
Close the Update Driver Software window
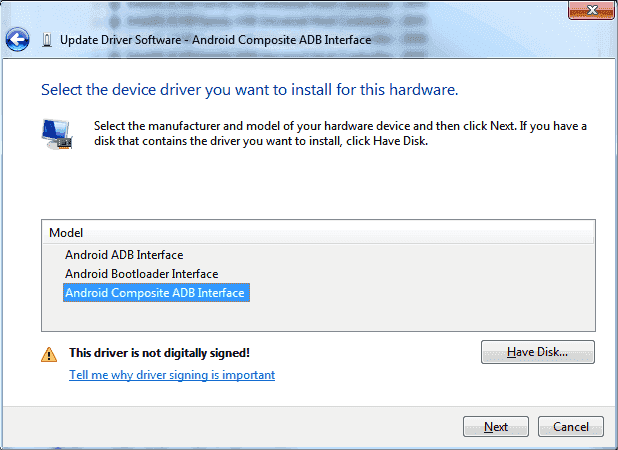591,10
